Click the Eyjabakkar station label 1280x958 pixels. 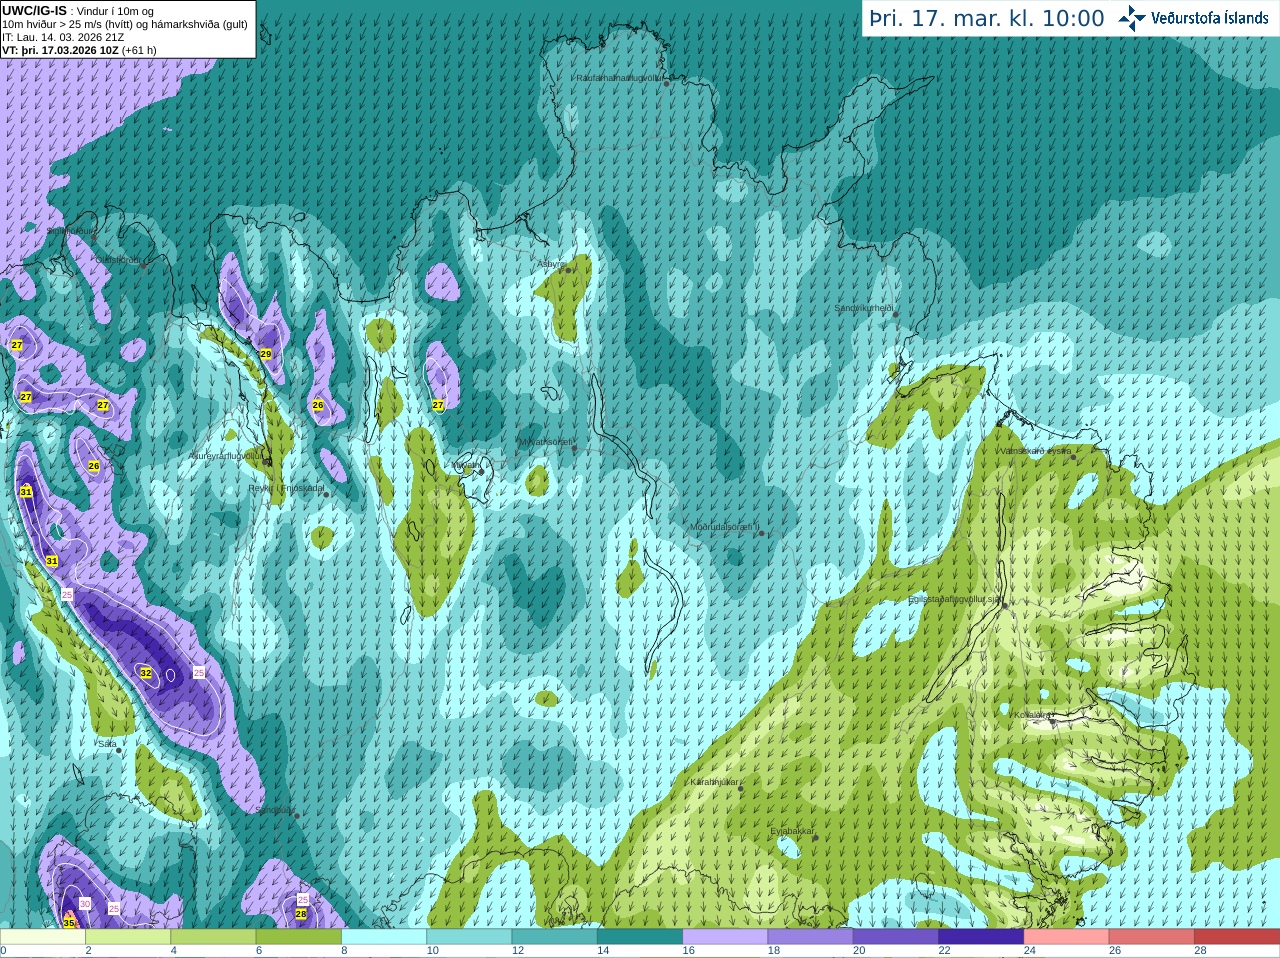point(792,831)
